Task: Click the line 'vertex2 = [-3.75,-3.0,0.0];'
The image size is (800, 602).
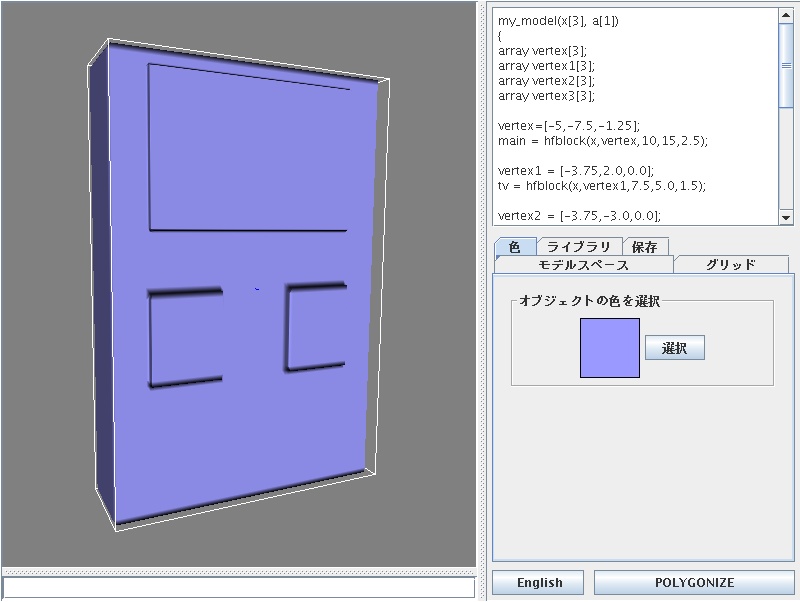Action: (580, 215)
